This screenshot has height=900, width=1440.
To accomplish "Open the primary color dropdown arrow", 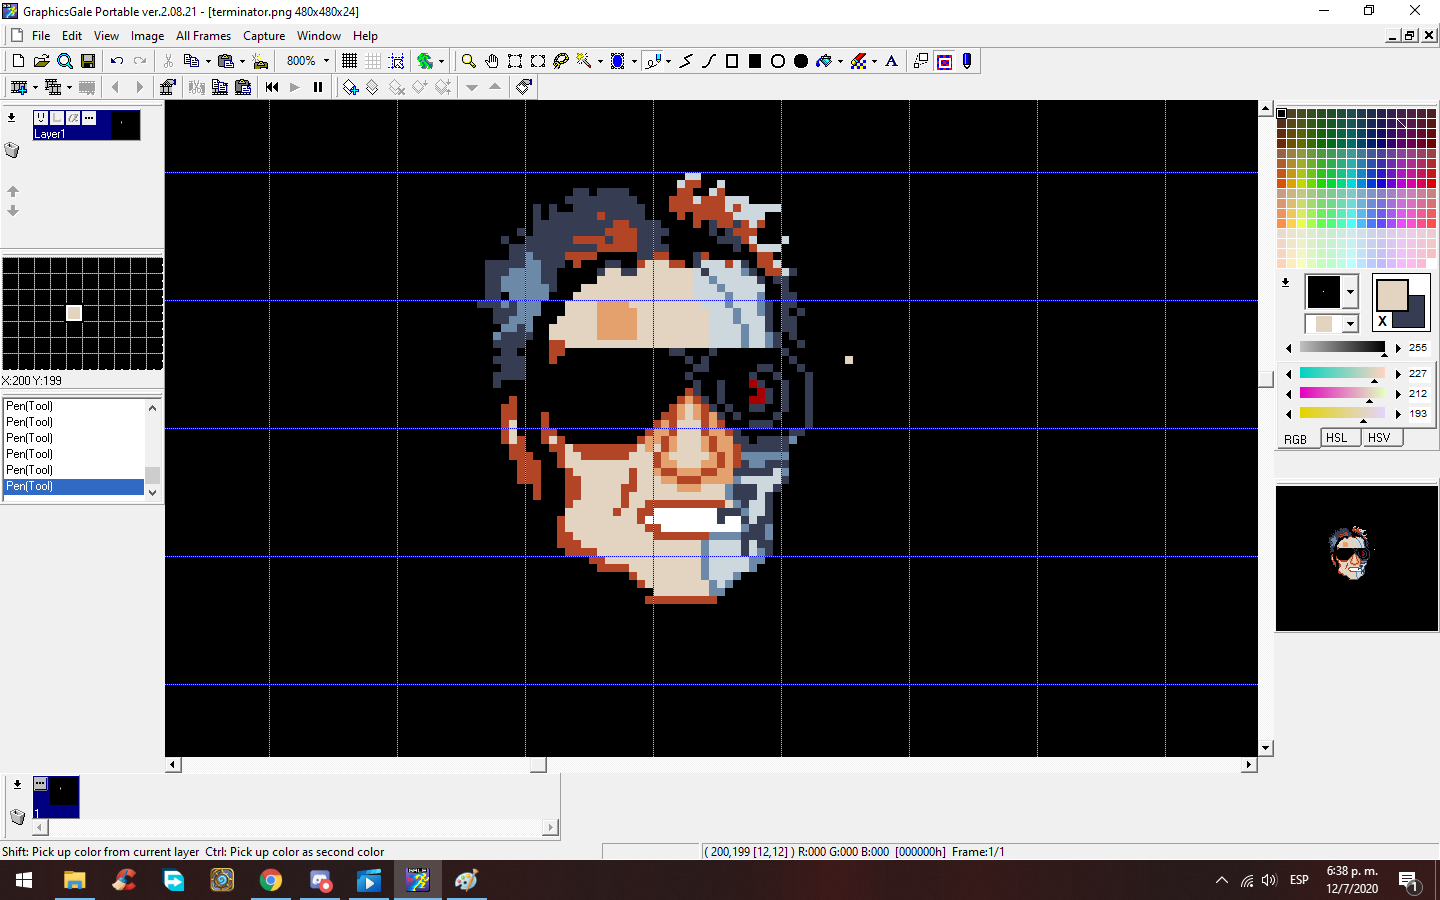I will point(1350,292).
